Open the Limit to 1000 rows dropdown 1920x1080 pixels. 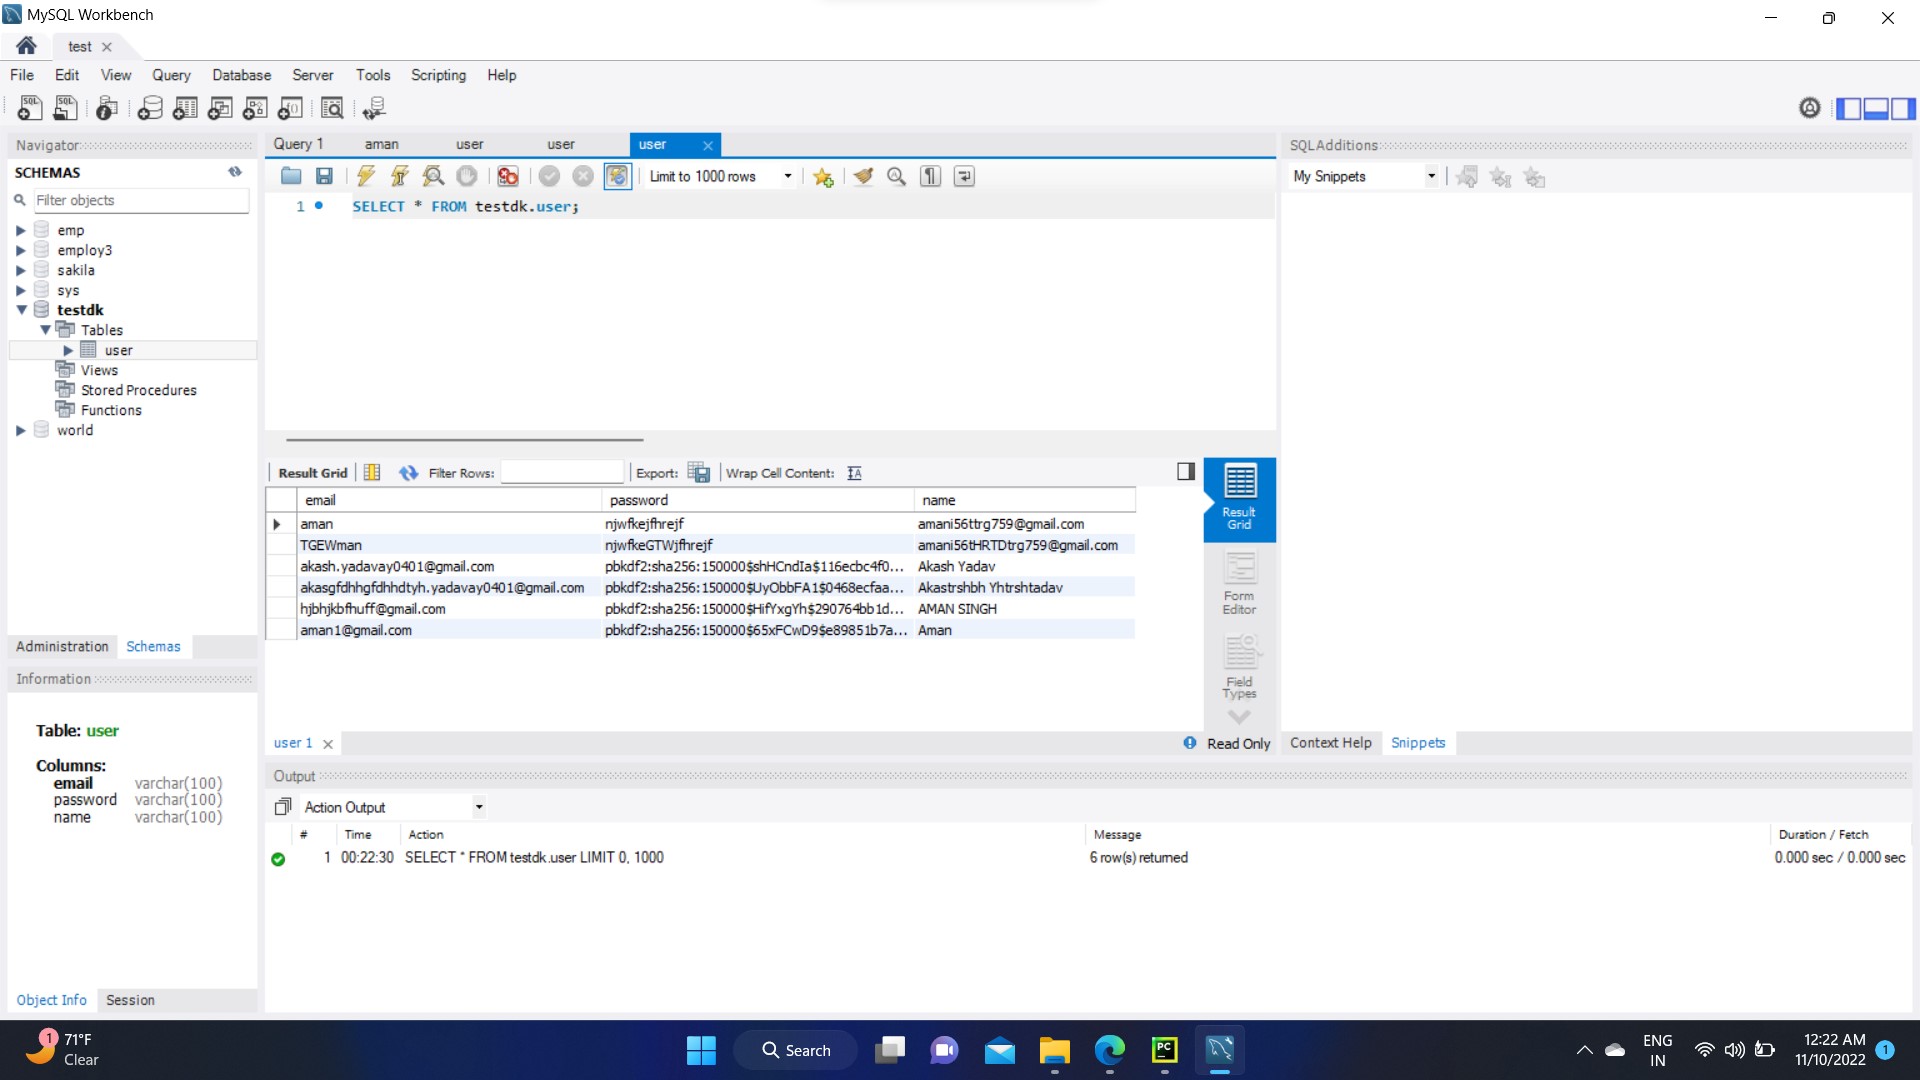pyautogui.click(x=788, y=176)
